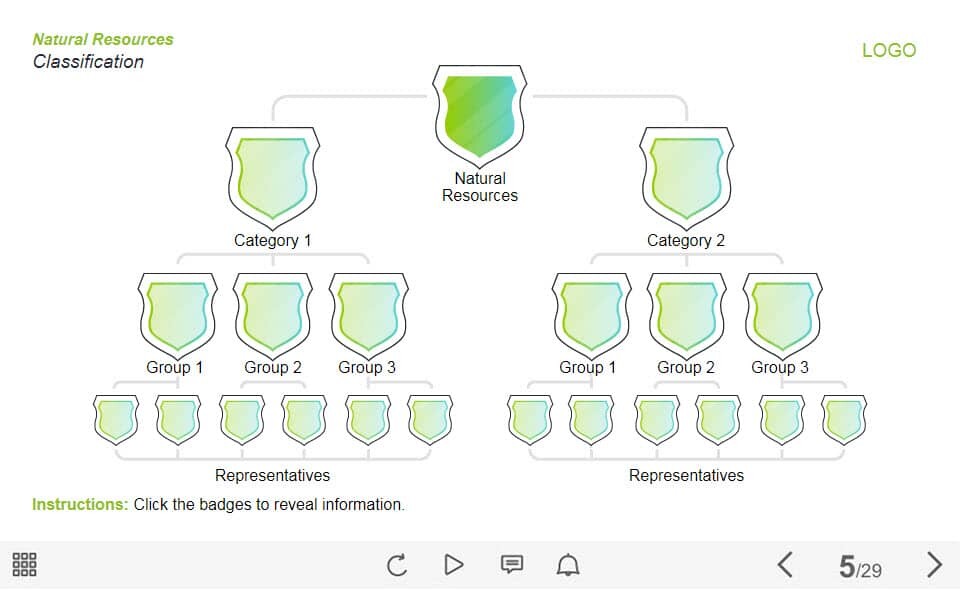The width and height of the screenshot is (960, 590).
Task: Select Group 2 badge under Category 1
Action: 272,315
